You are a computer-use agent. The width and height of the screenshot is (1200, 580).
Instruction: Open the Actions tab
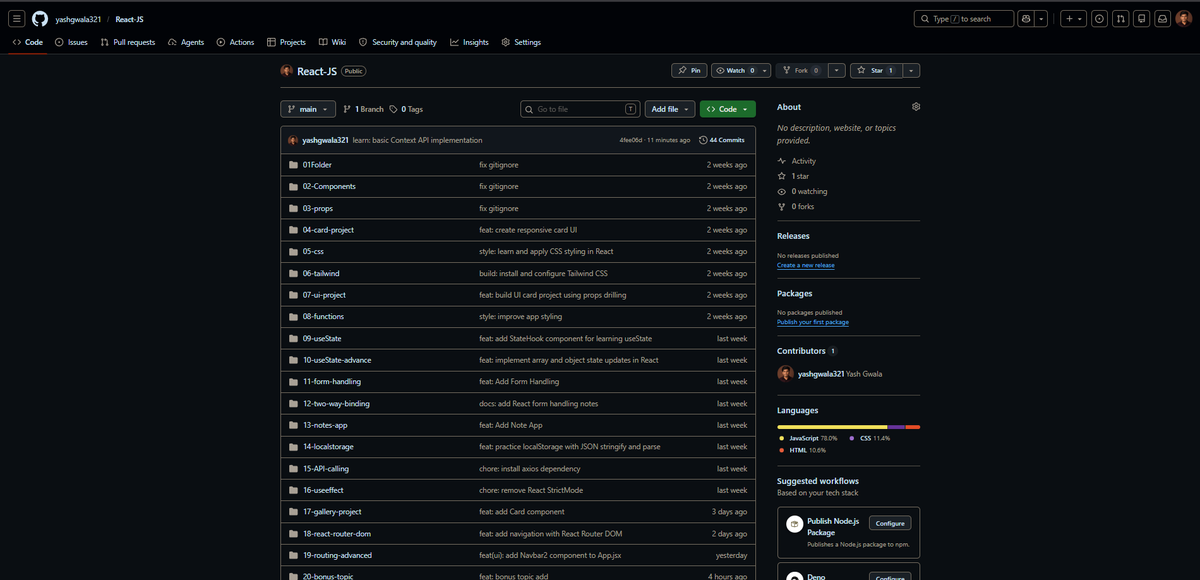(235, 42)
